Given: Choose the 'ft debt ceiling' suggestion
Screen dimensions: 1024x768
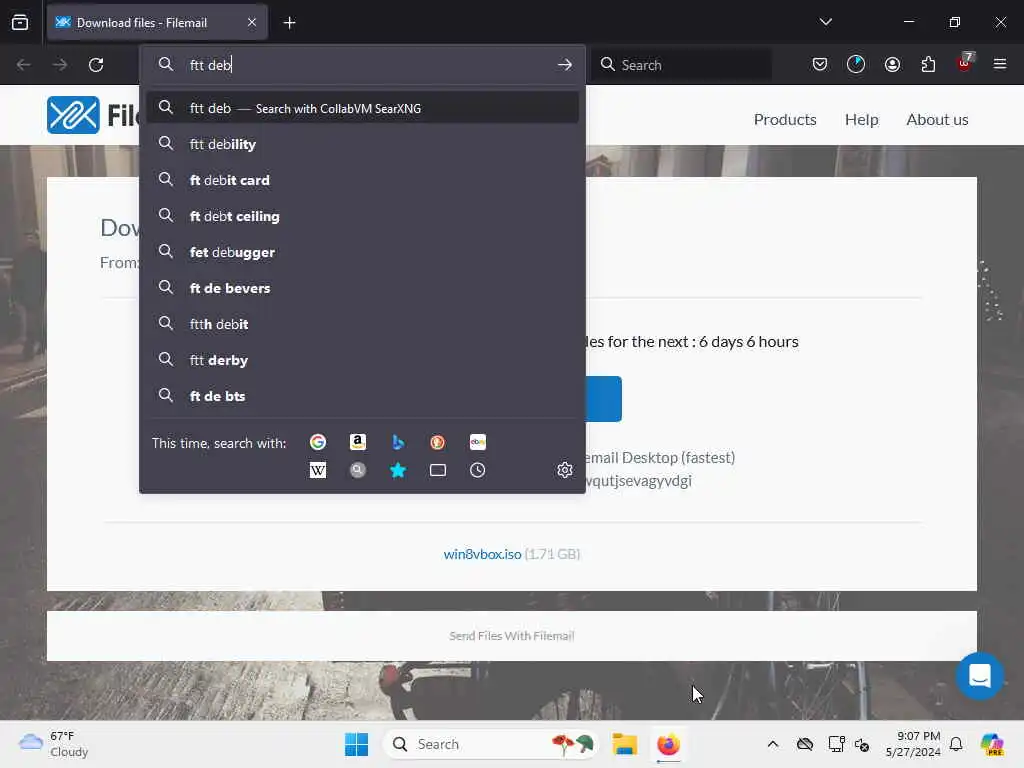Looking at the screenshot, I should point(362,216).
